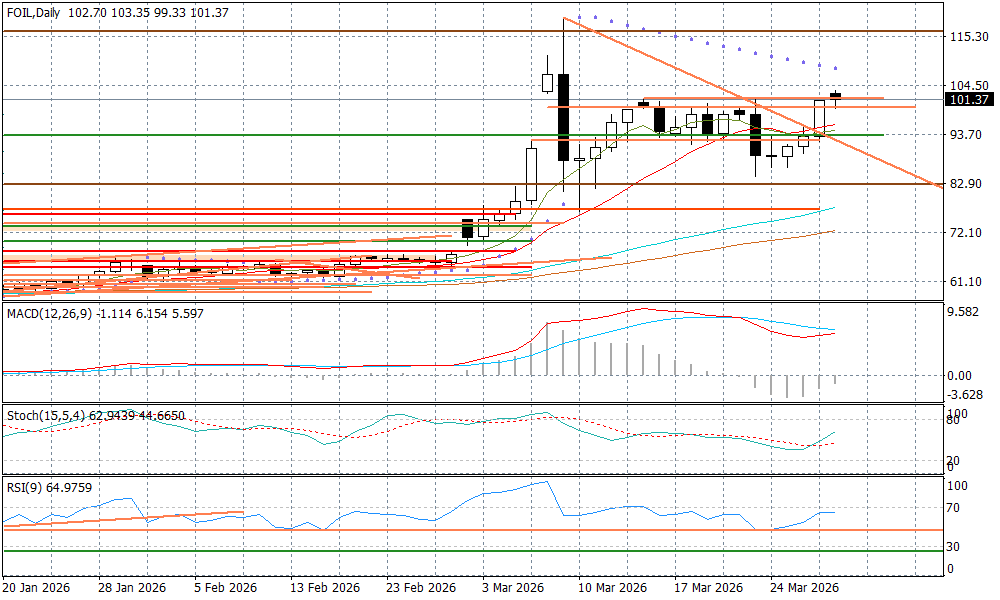Click the 82.90 price axis label

point(968,185)
